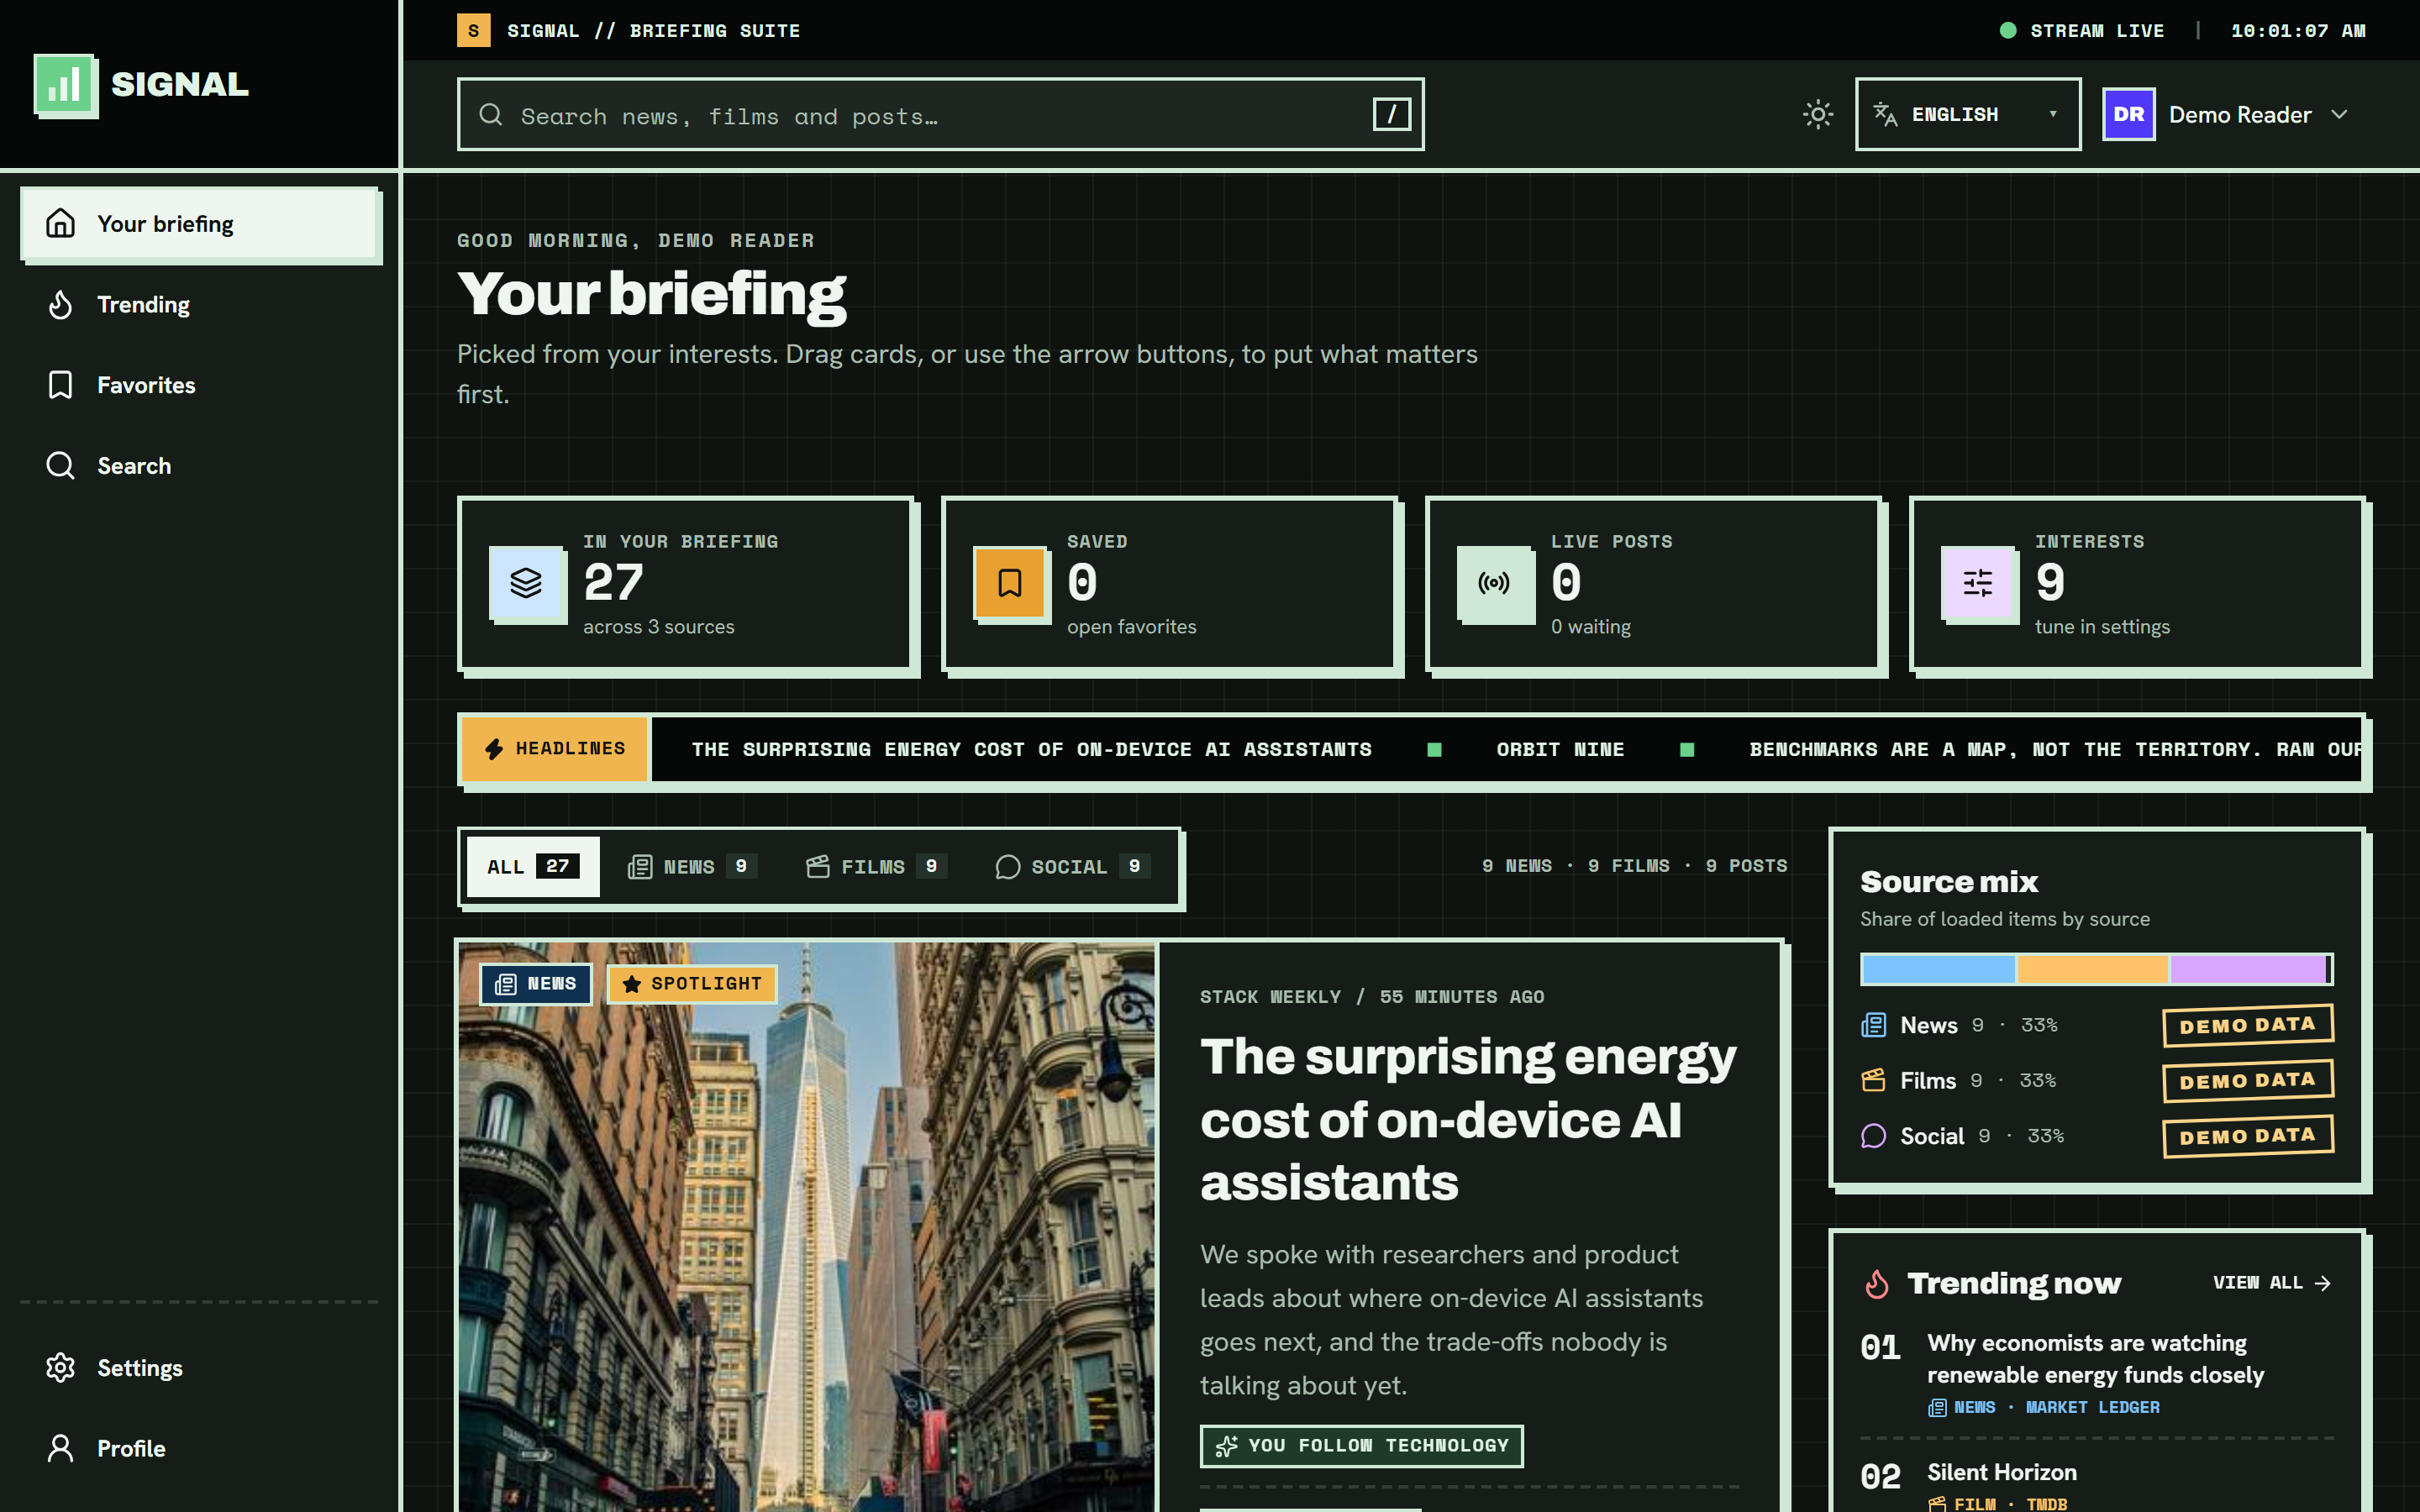The image size is (2420, 1512).
Task: Open the English language dropdown
Action: pyautogui.click(x=1967, y=114)
